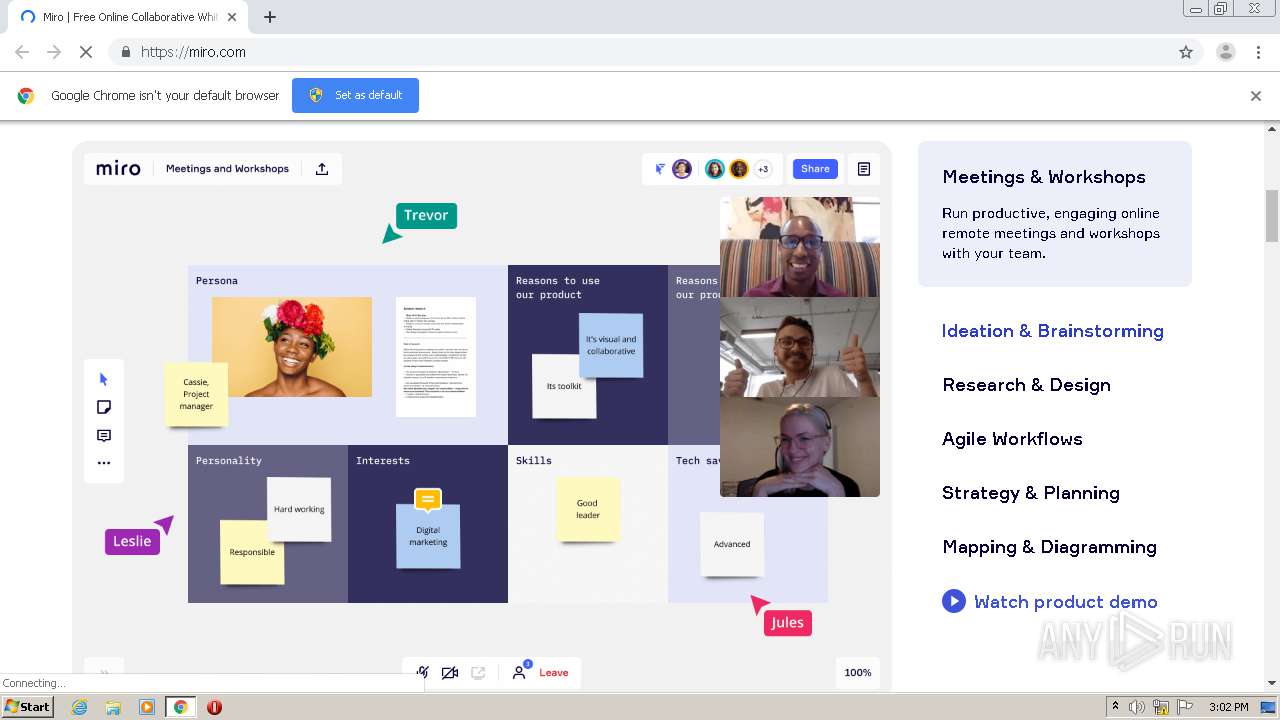
Task: Click the Watch product demo link
Action: pyautogui.click(x=1066, y=602)
